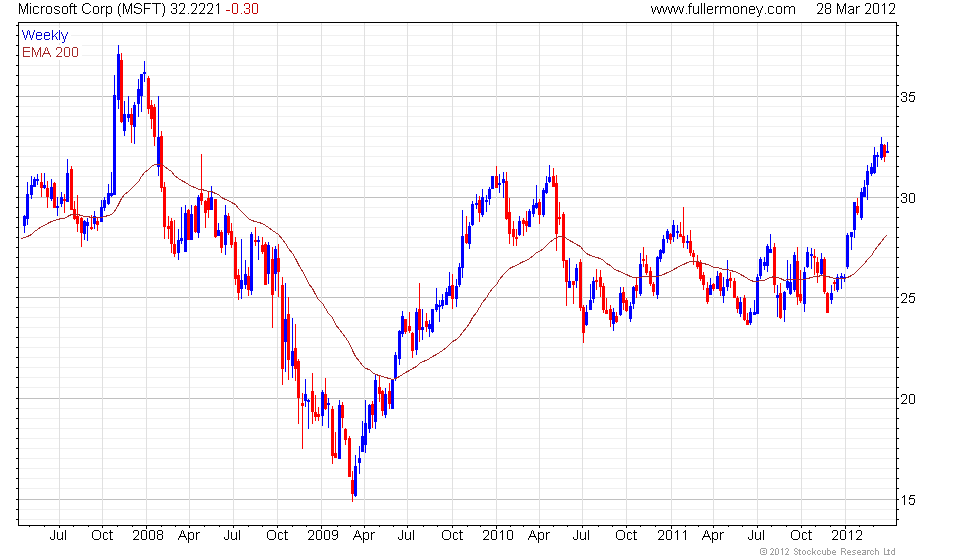Select the Weekly legend label
The image size is (980, 560).
(x=44, y=36)
